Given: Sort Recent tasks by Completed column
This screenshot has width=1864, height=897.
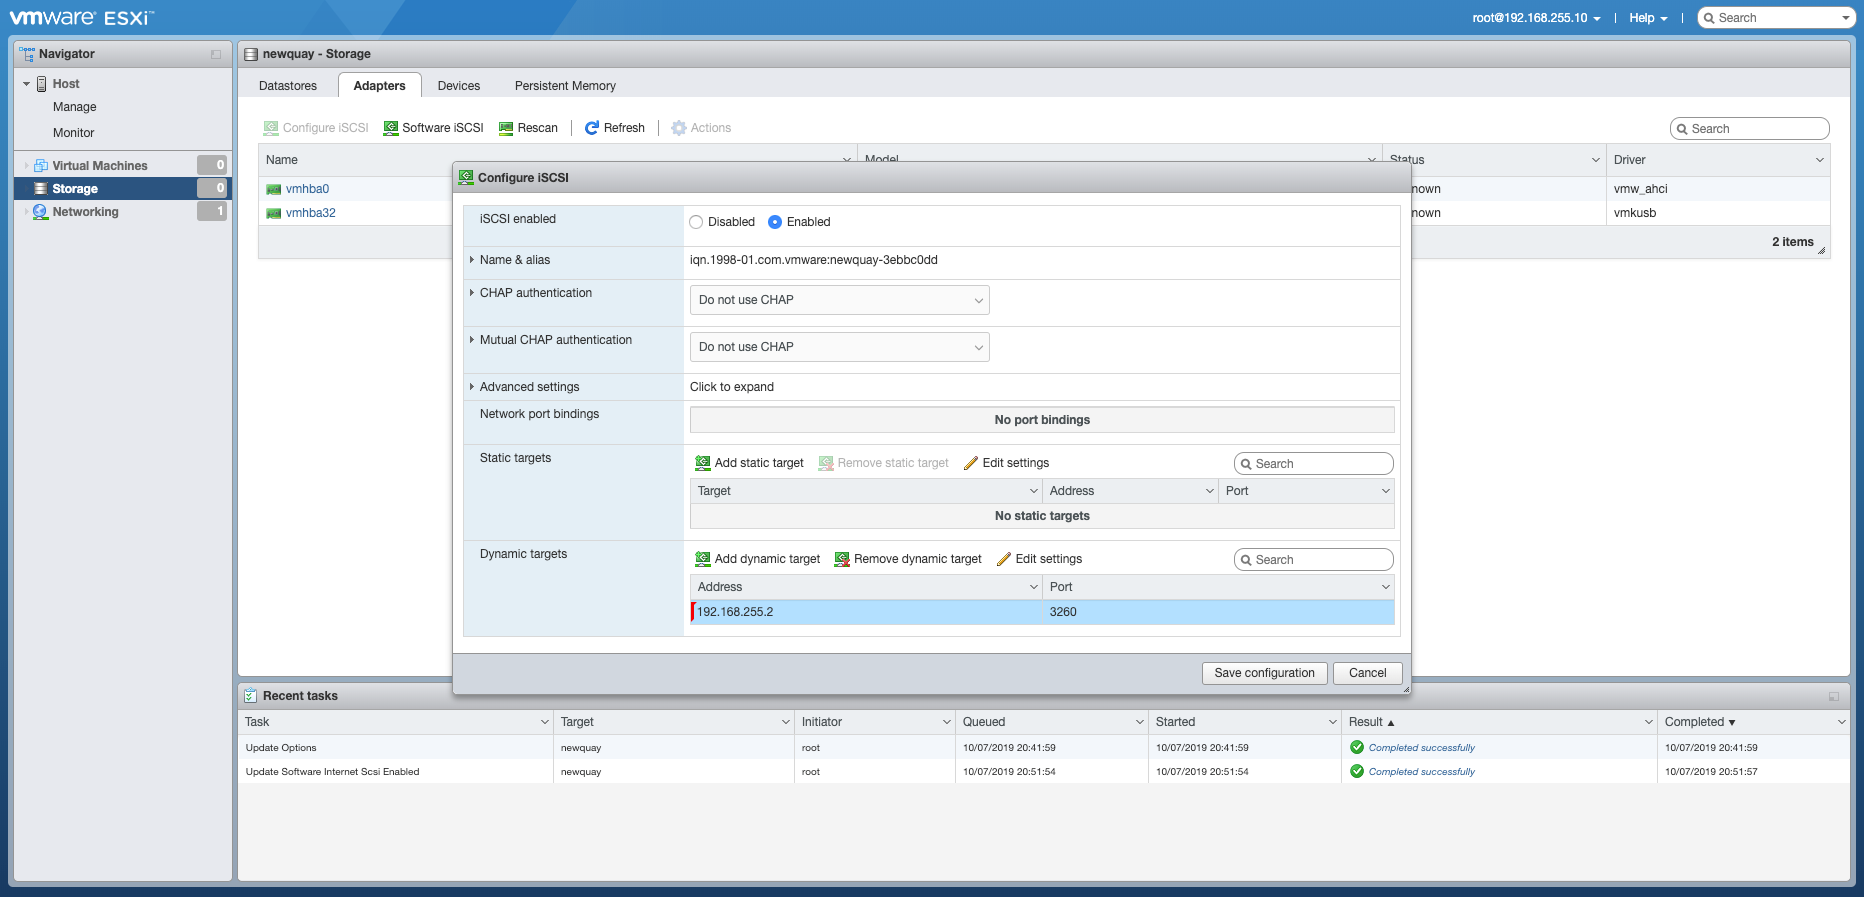Looking at the screenshot, I should [1753, 722].
